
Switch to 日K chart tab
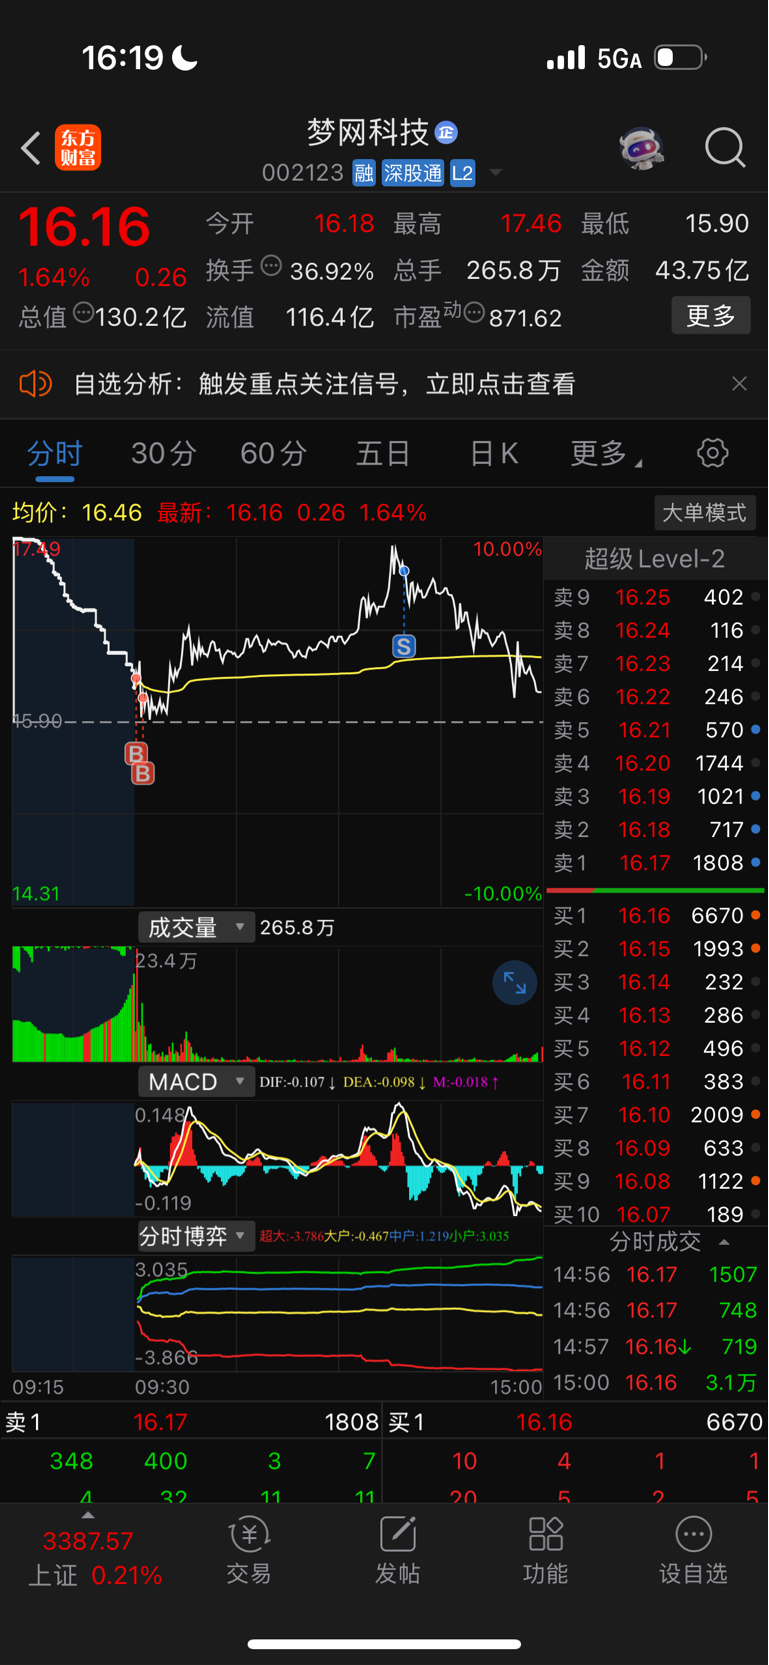(494, 454)
